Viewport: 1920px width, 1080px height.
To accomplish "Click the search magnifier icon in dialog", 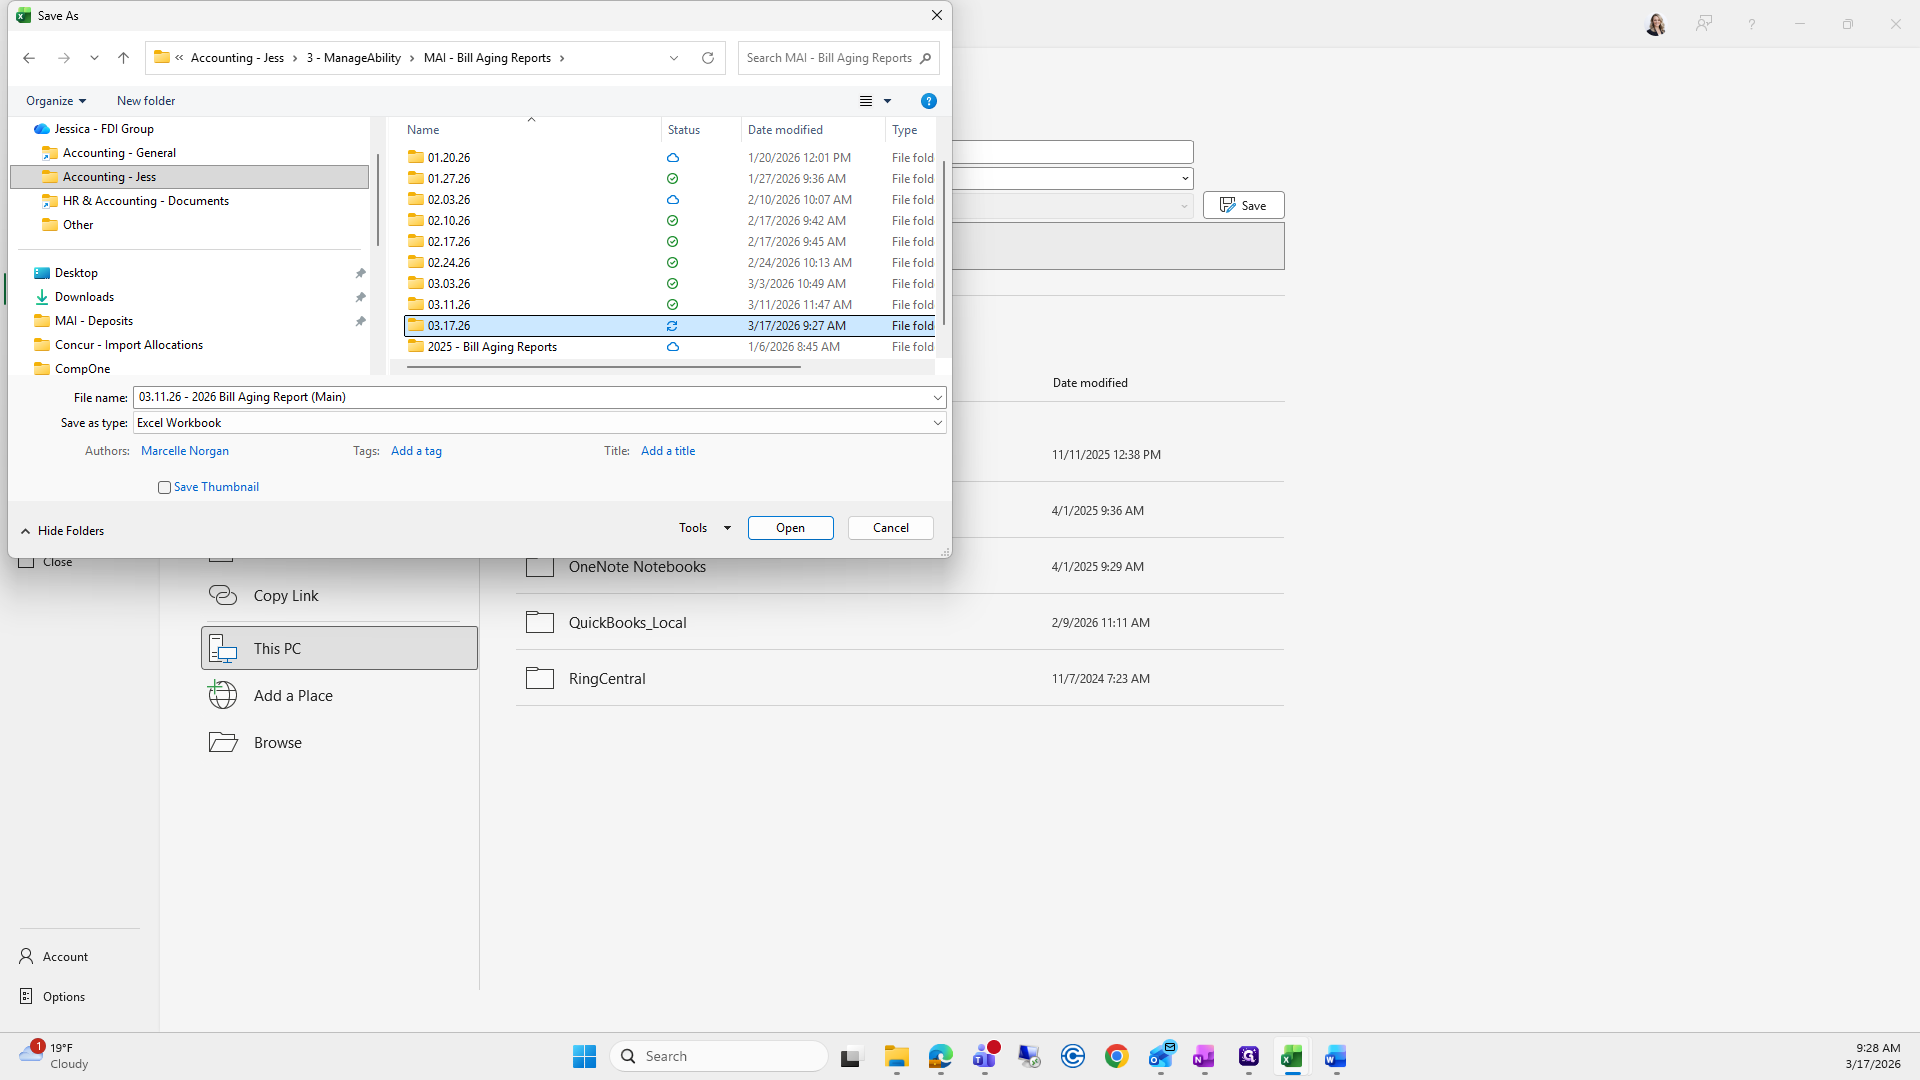I will [925, 58].
